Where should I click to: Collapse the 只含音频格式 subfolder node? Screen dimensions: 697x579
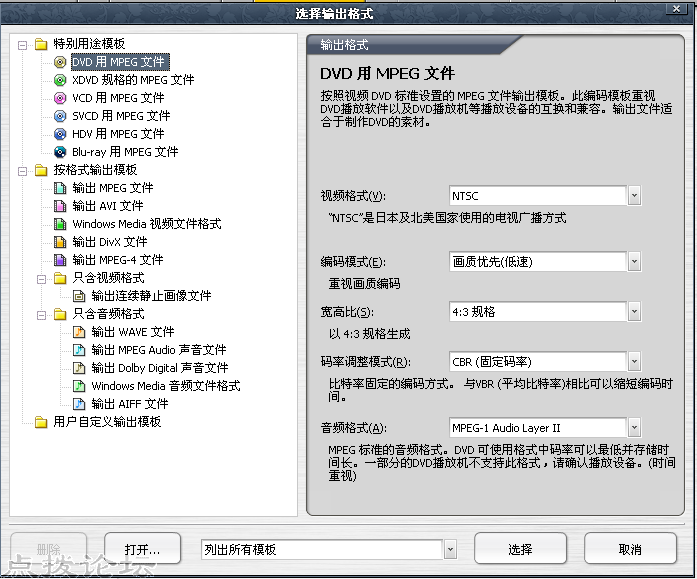[41, 315]
